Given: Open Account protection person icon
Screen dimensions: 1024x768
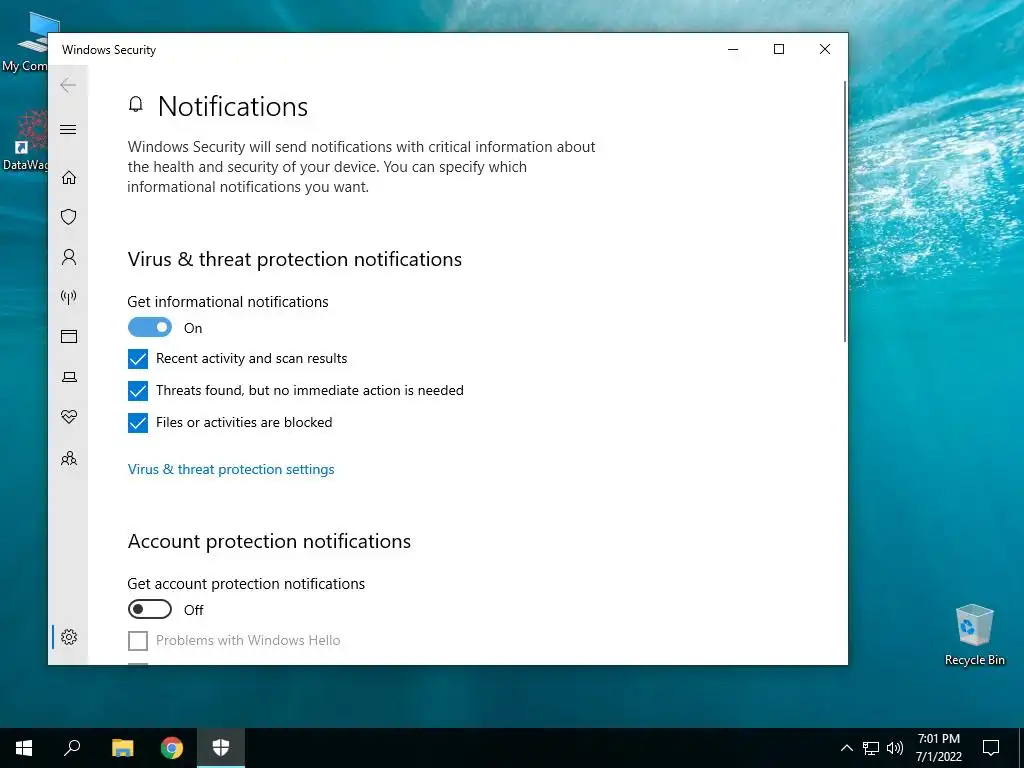Looking at the screenshot, I should coord(69,257).
